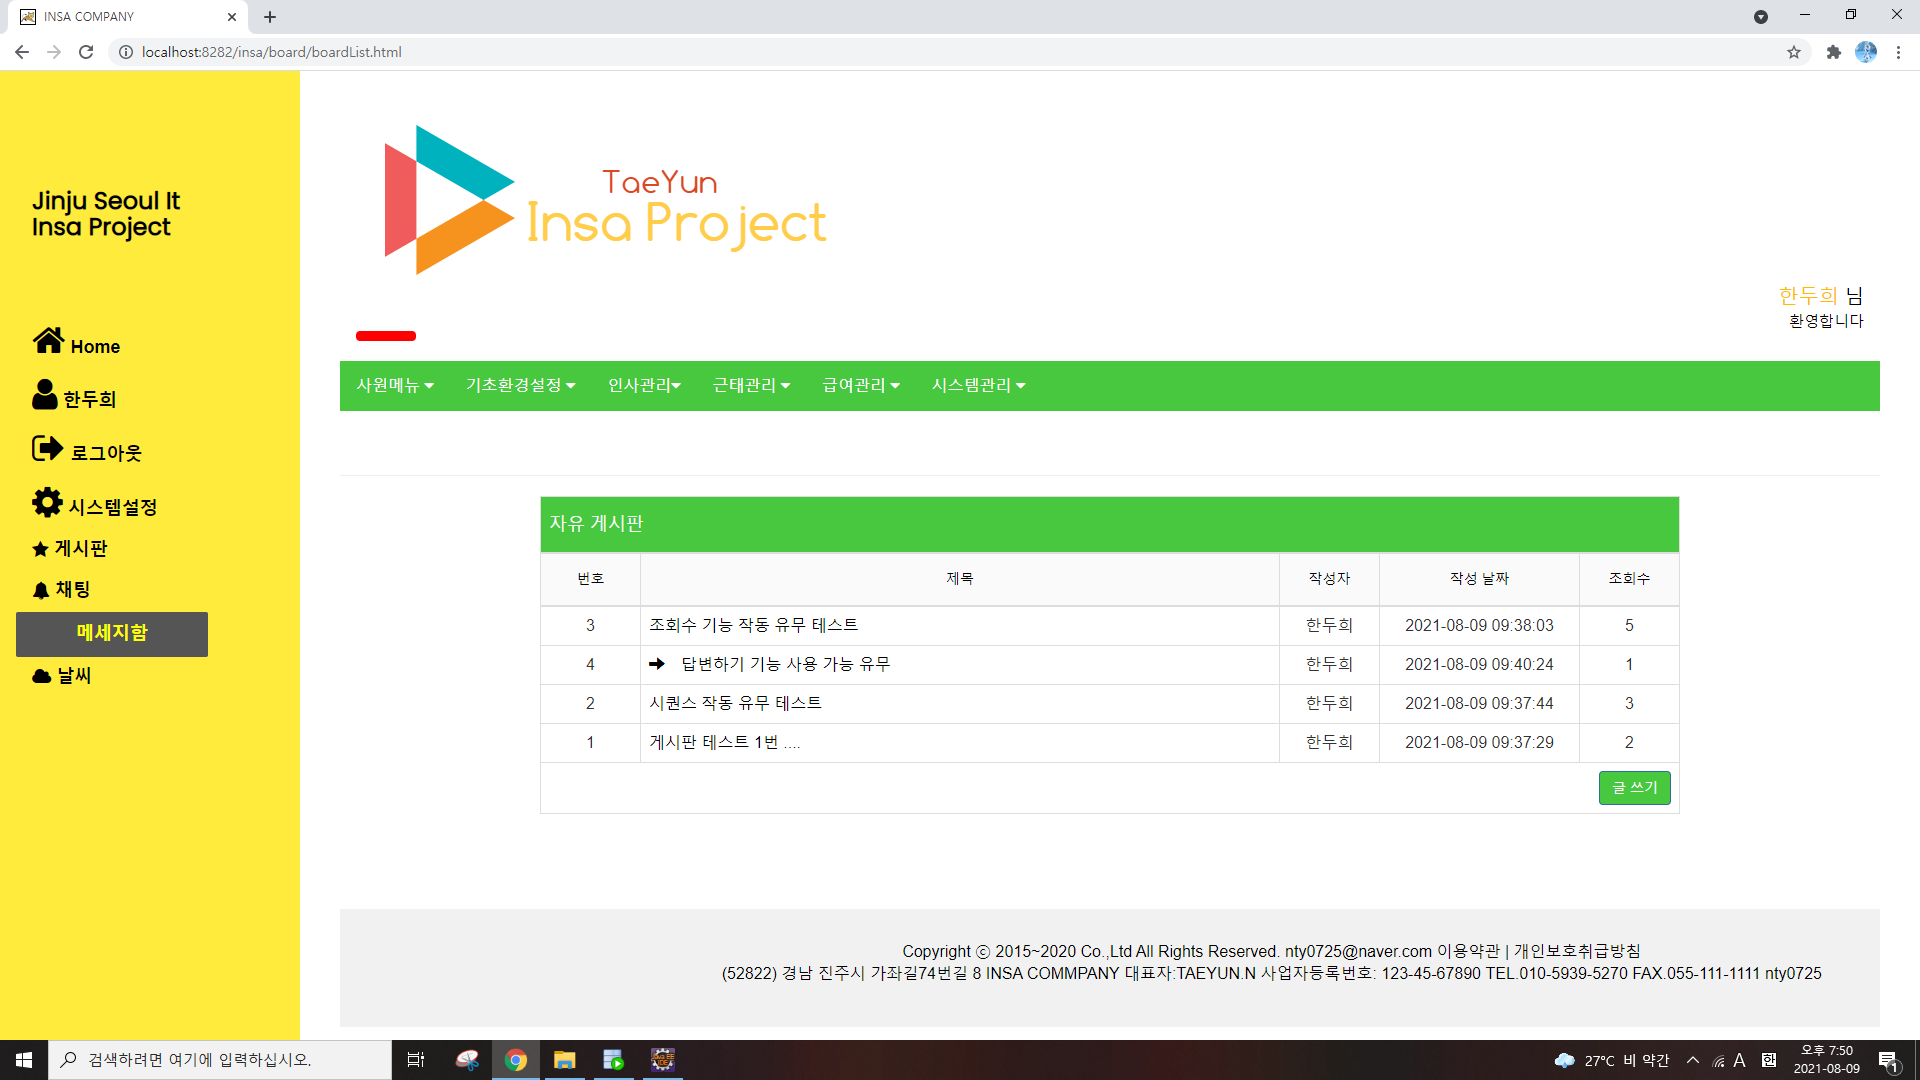Screen dimensions: 1920x1080
Task: Click the 이용약관 footer link
Action: [x=1468, y=951]
